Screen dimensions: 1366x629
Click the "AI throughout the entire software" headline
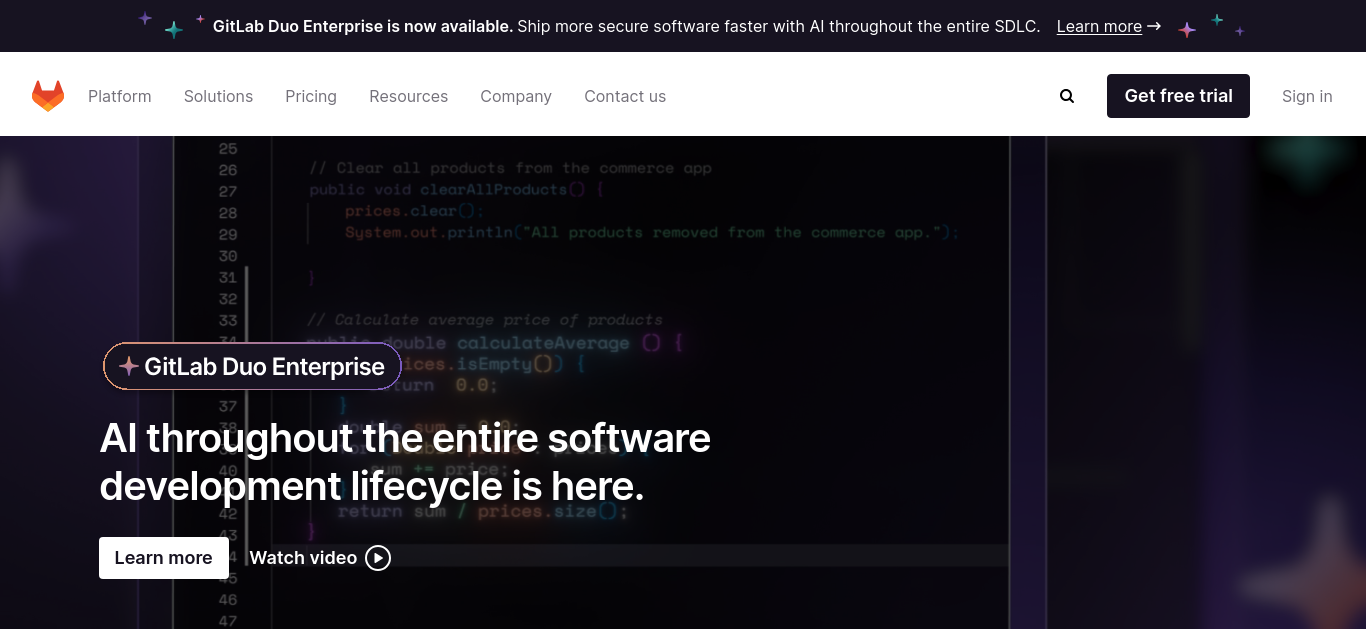(405, 438)
